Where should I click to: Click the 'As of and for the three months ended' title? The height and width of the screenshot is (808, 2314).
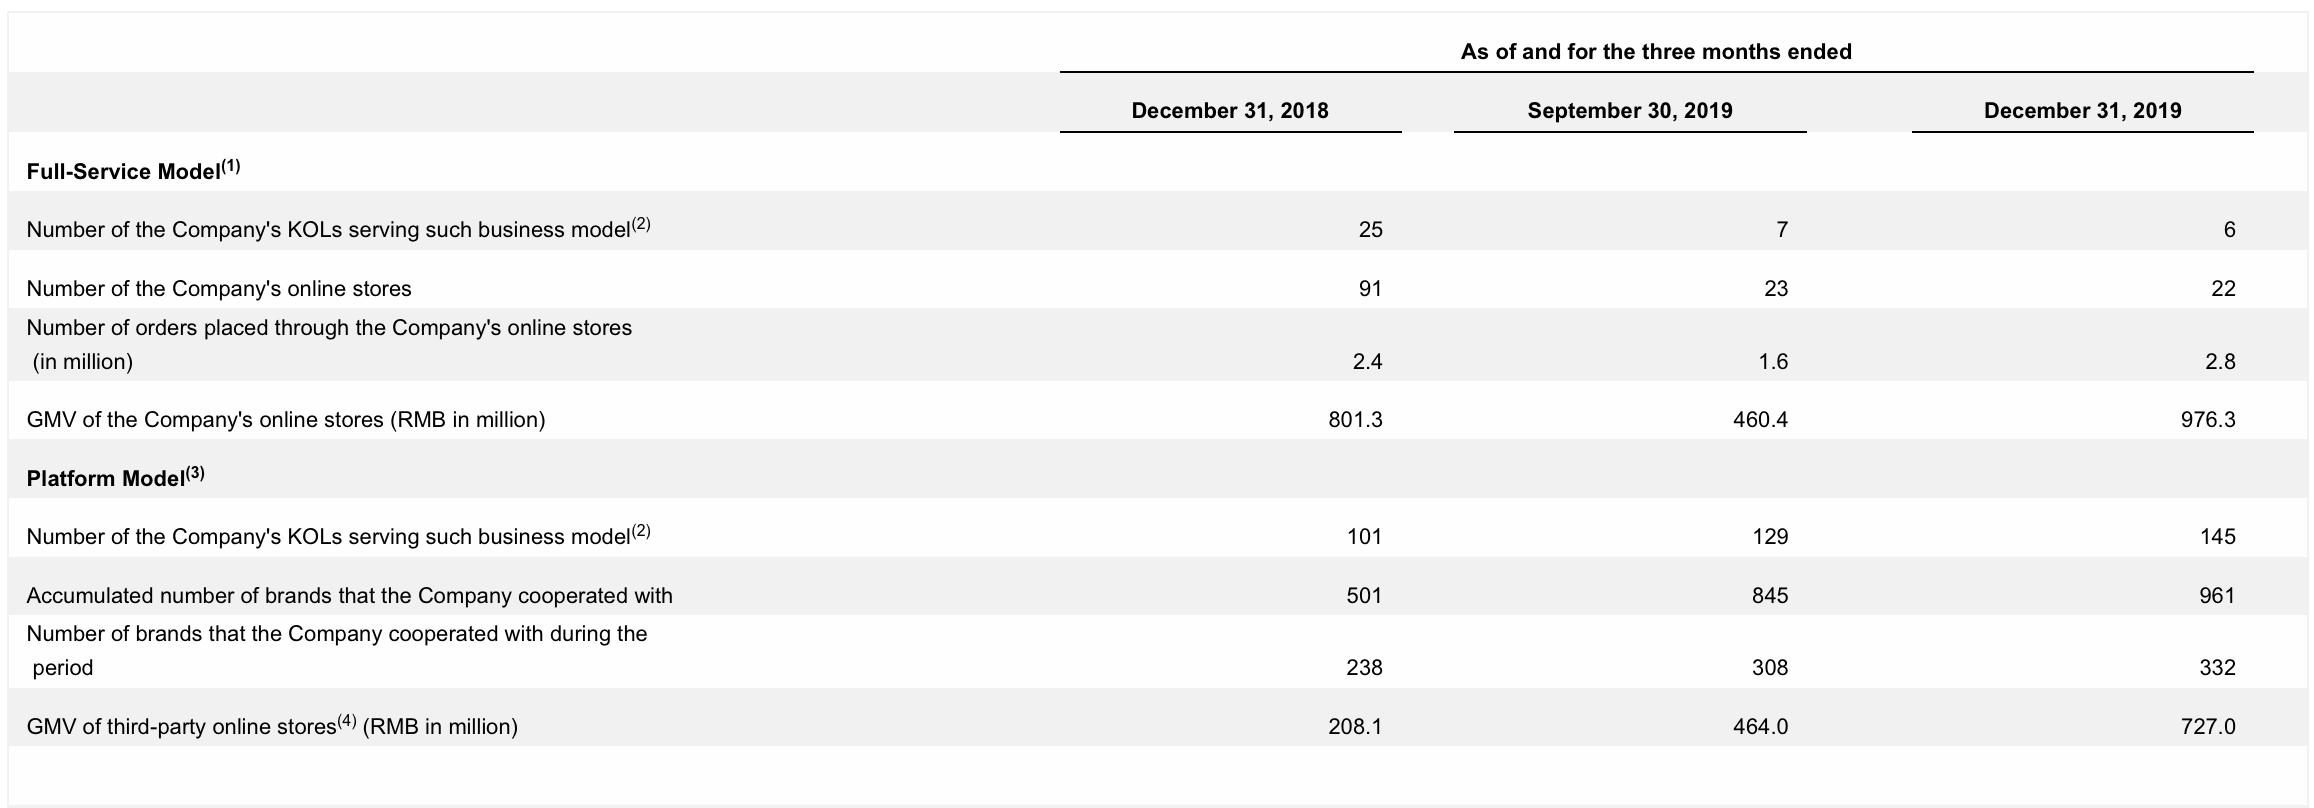click(1656, 52)
